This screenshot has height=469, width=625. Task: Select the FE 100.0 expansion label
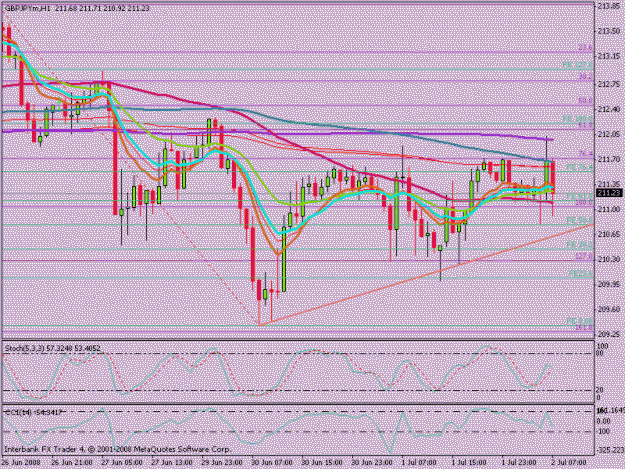[x=578, y=119]
